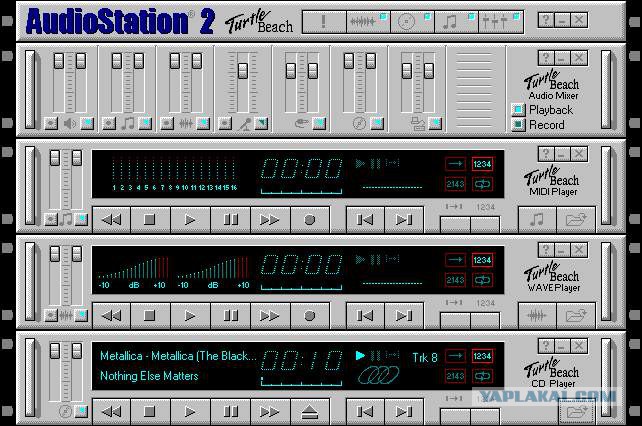This screenshot has height=426, width=642.
Task: Skip to the next track in the MIDI Player
Action: point(404,220)
